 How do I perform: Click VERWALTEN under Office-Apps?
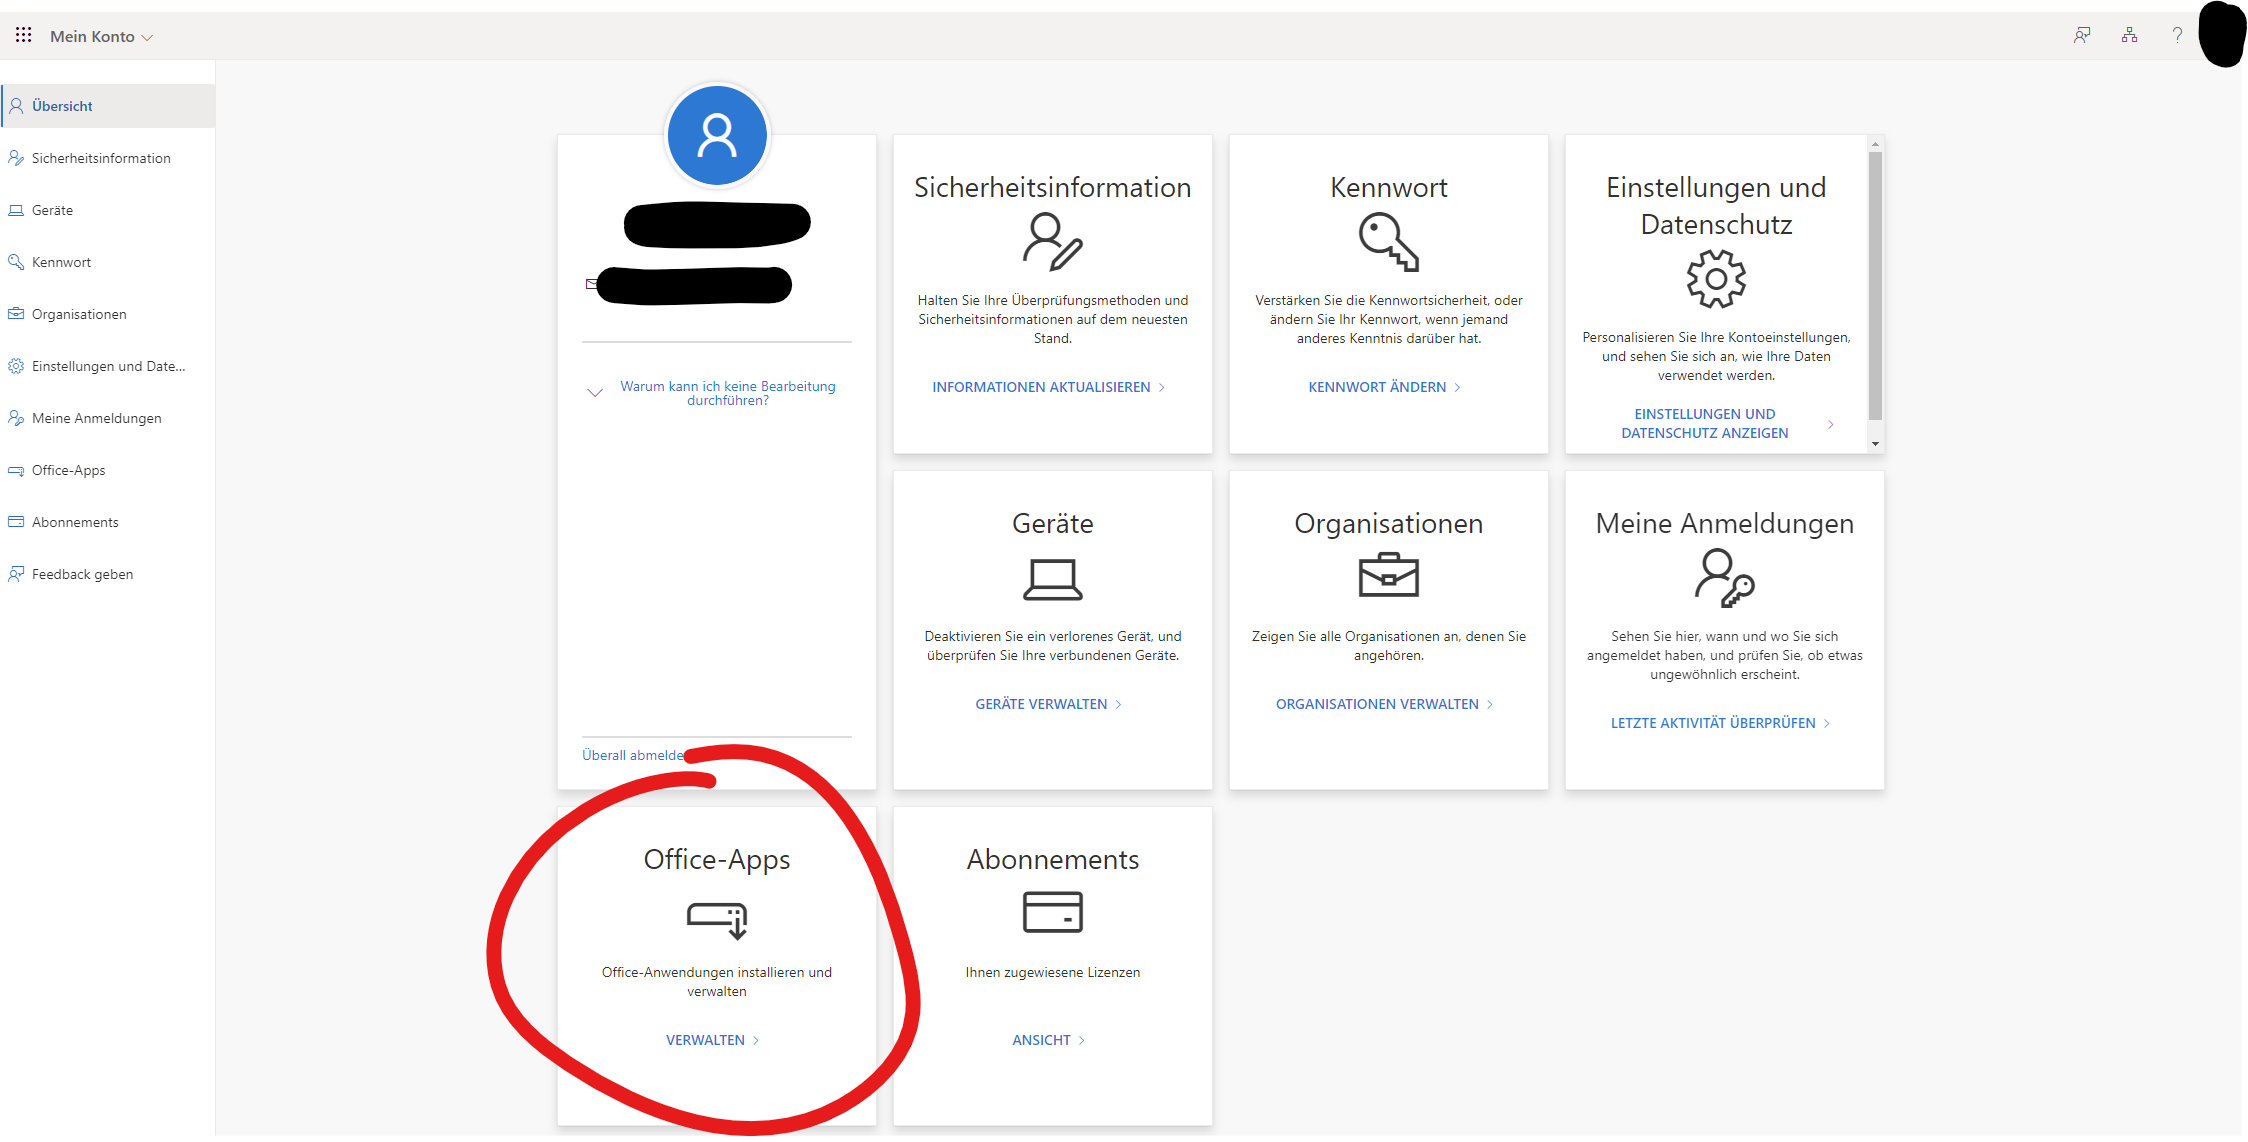[x=705, y=1040]
